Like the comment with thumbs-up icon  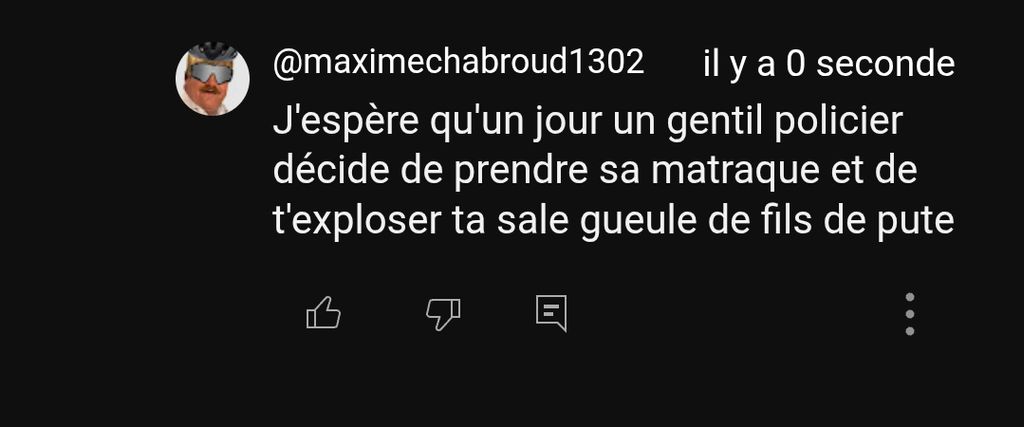[x=323, y=312]
